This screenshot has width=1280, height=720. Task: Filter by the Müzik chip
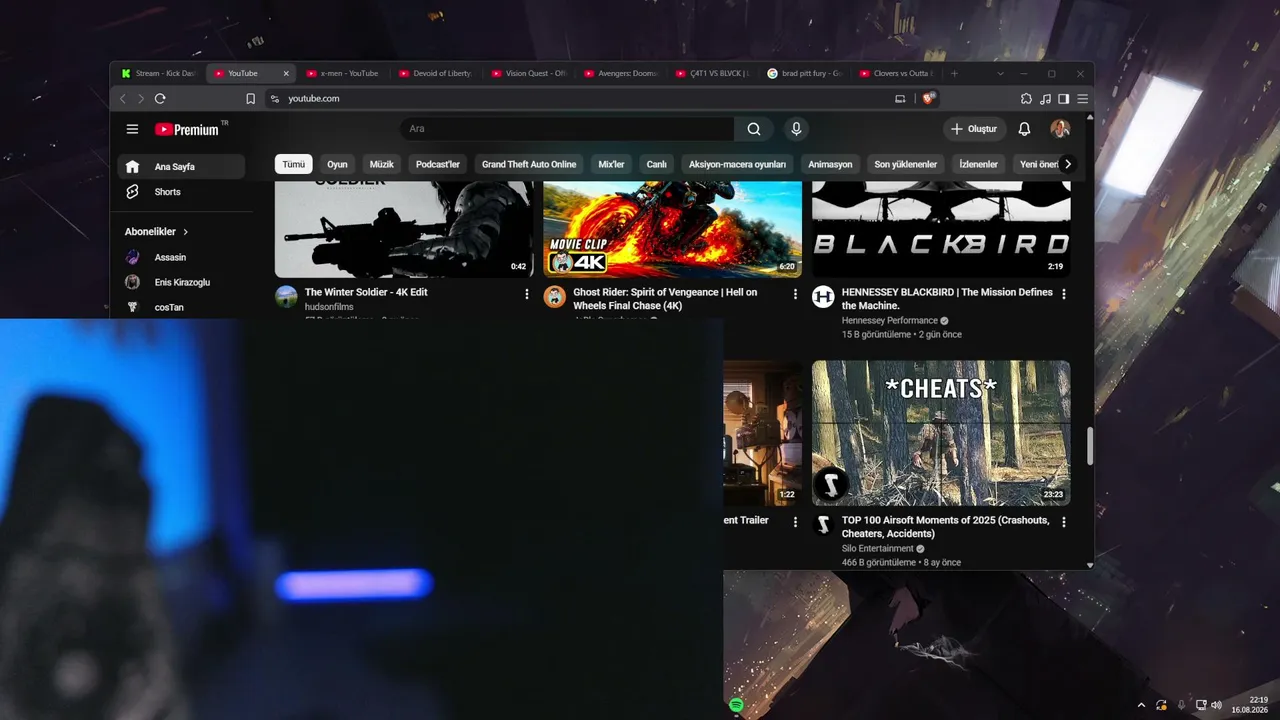pos(382,164)
